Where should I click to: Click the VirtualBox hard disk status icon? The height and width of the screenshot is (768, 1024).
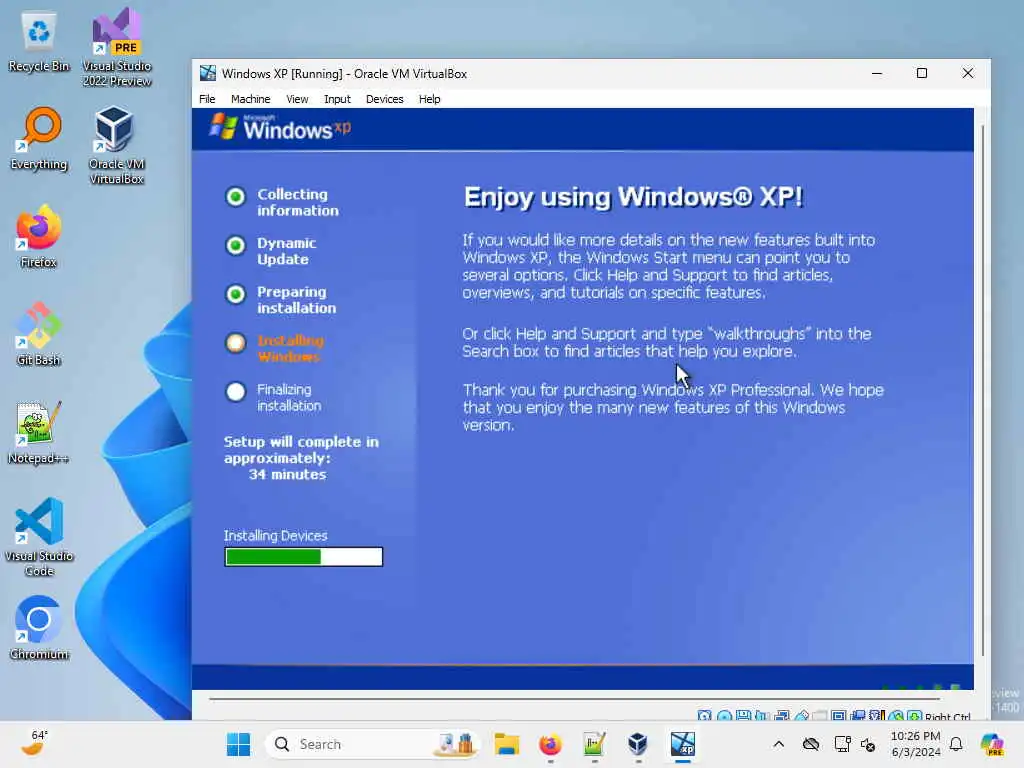coord(704,716)
